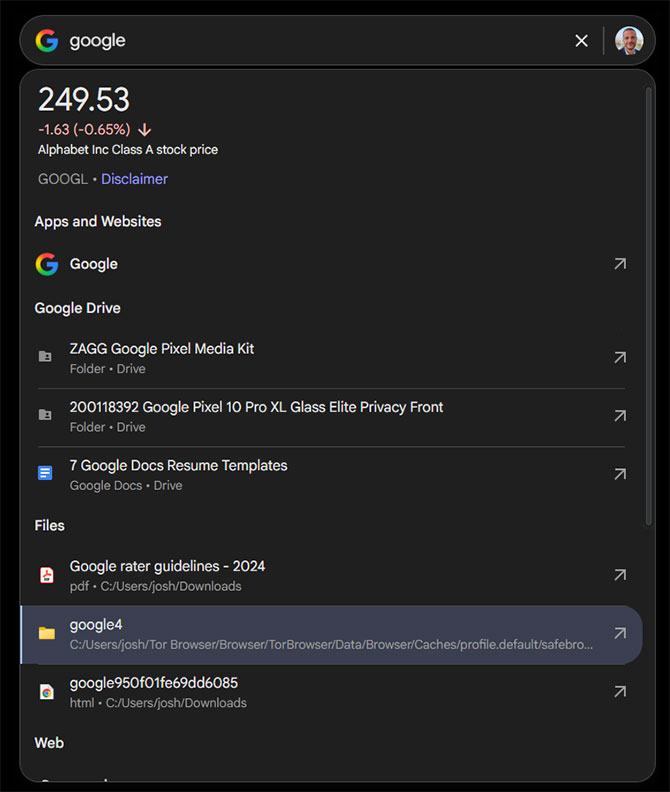Click the -1.63 (-0.65%) change value
The height and width of the screenshot is (792, 670).
(84, 130)
